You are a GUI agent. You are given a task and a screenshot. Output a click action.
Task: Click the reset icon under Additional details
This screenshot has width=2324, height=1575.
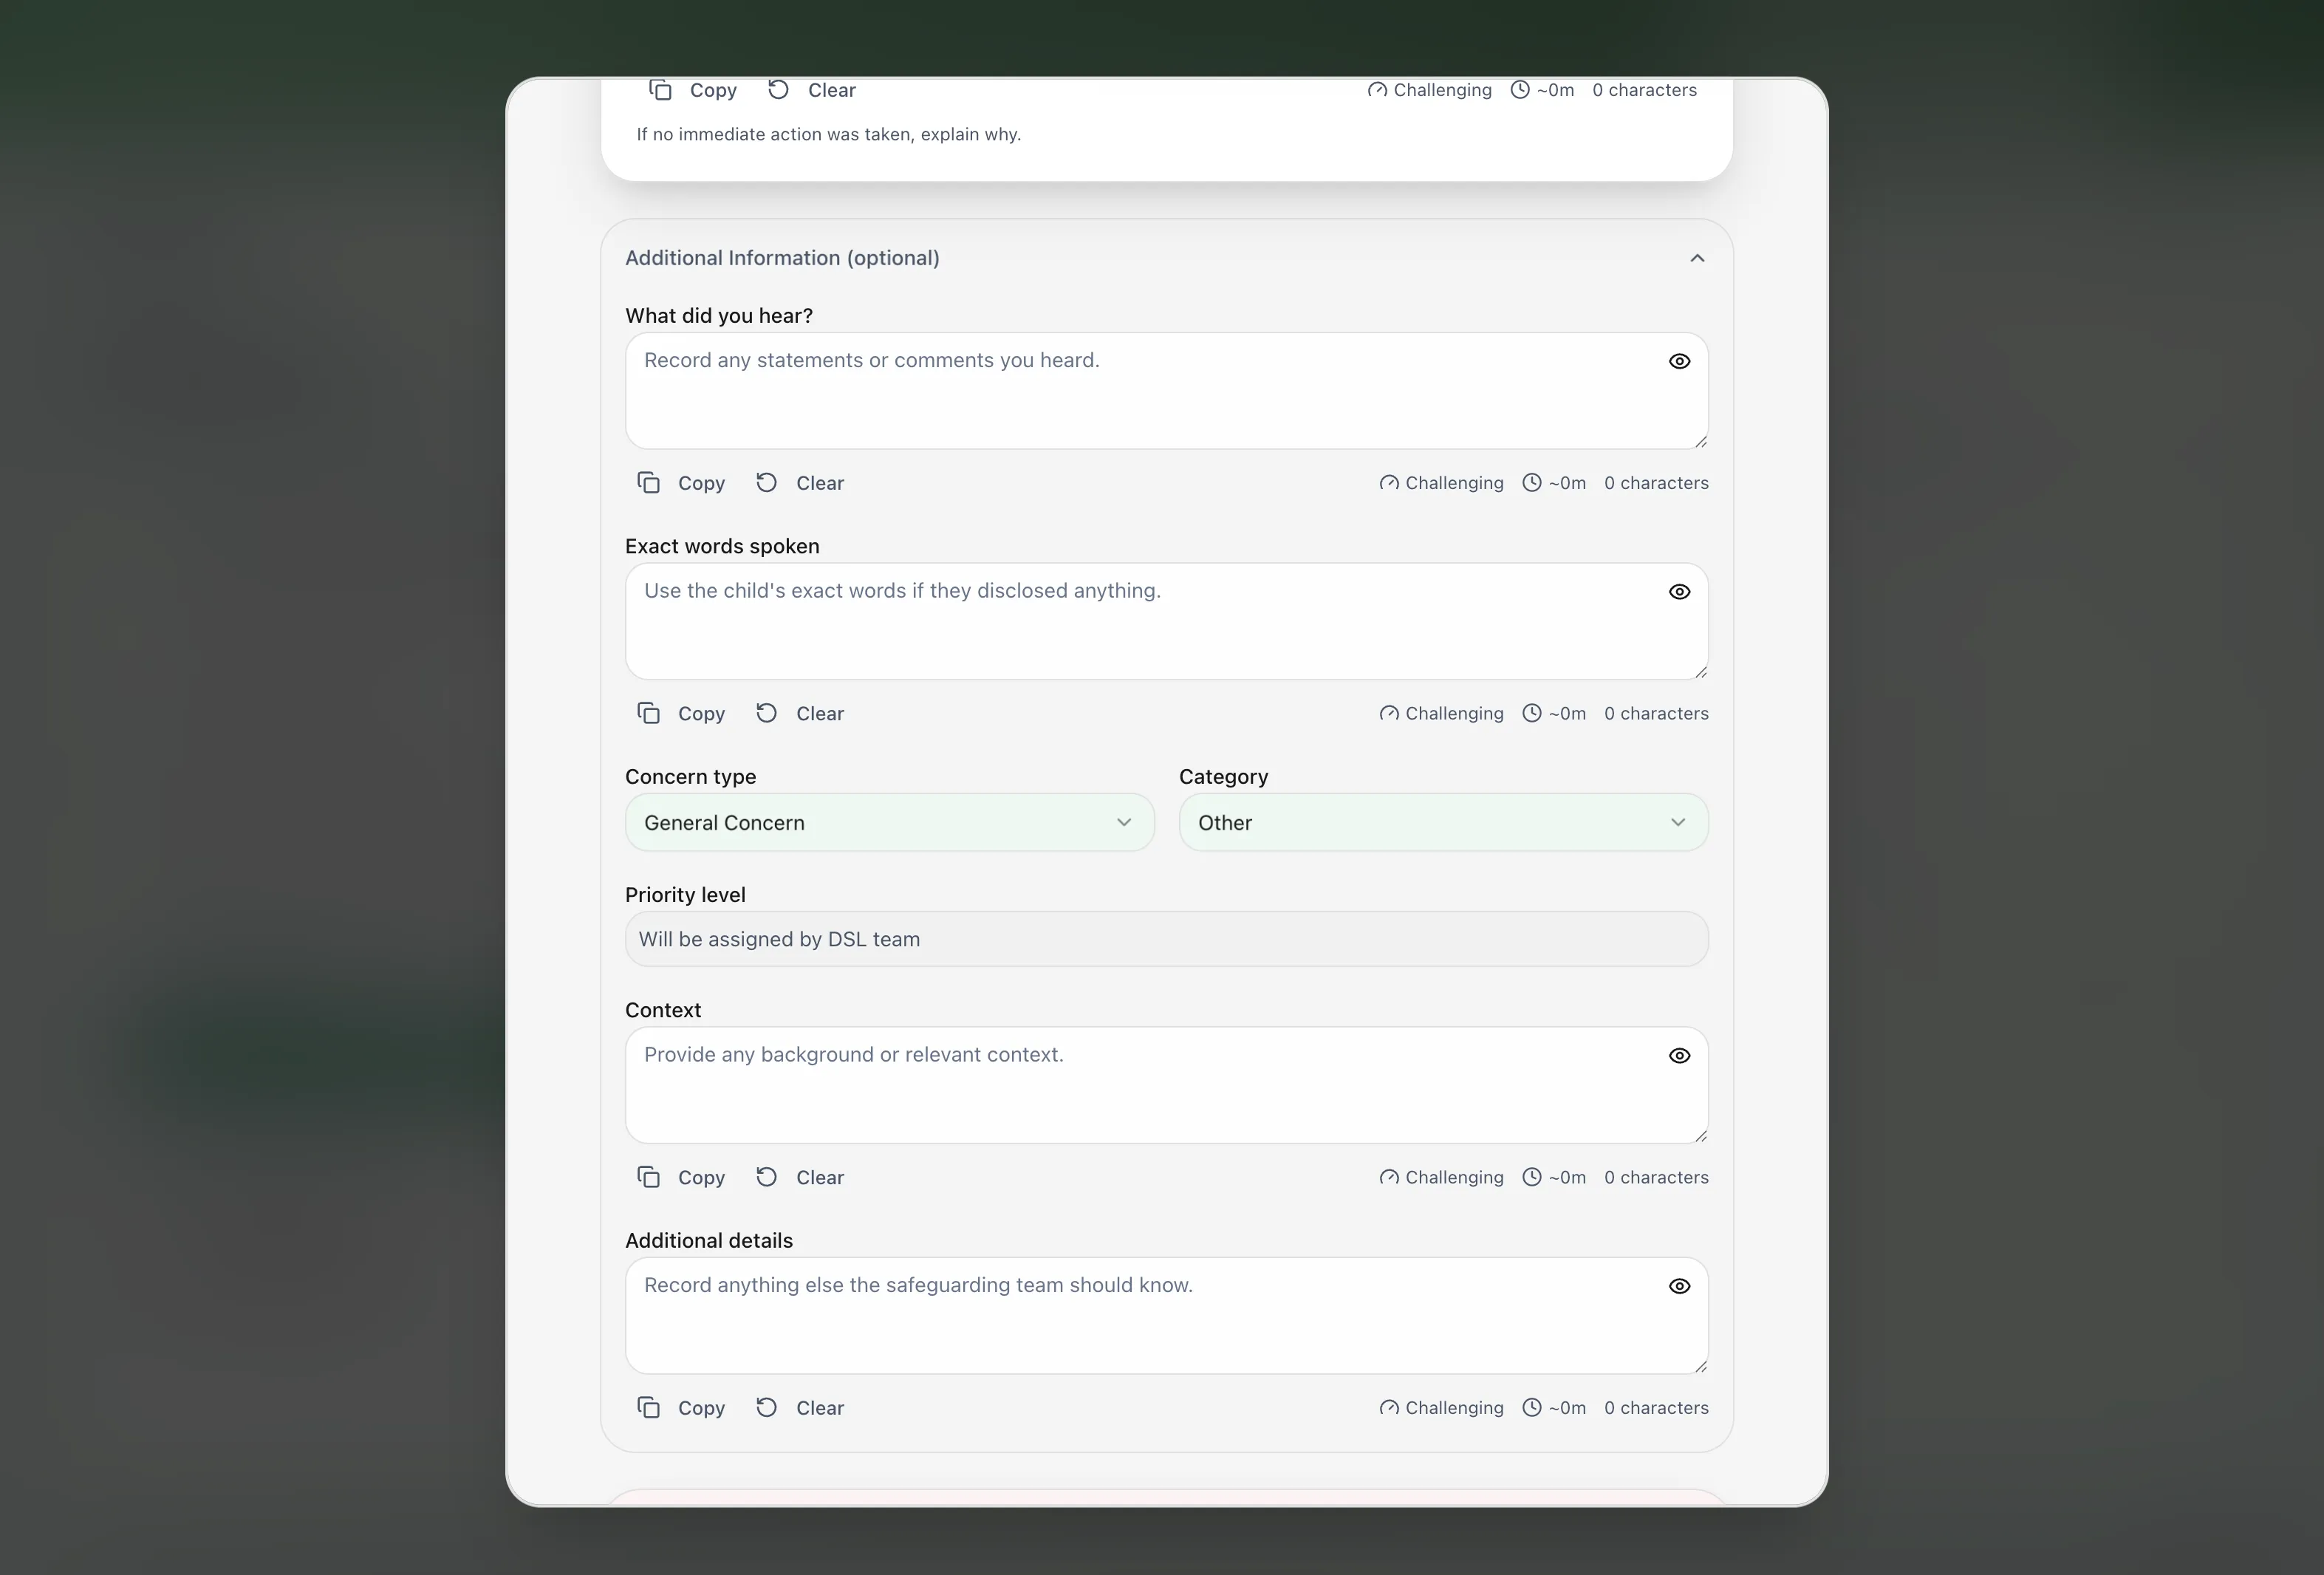(x=765, y=1407)
